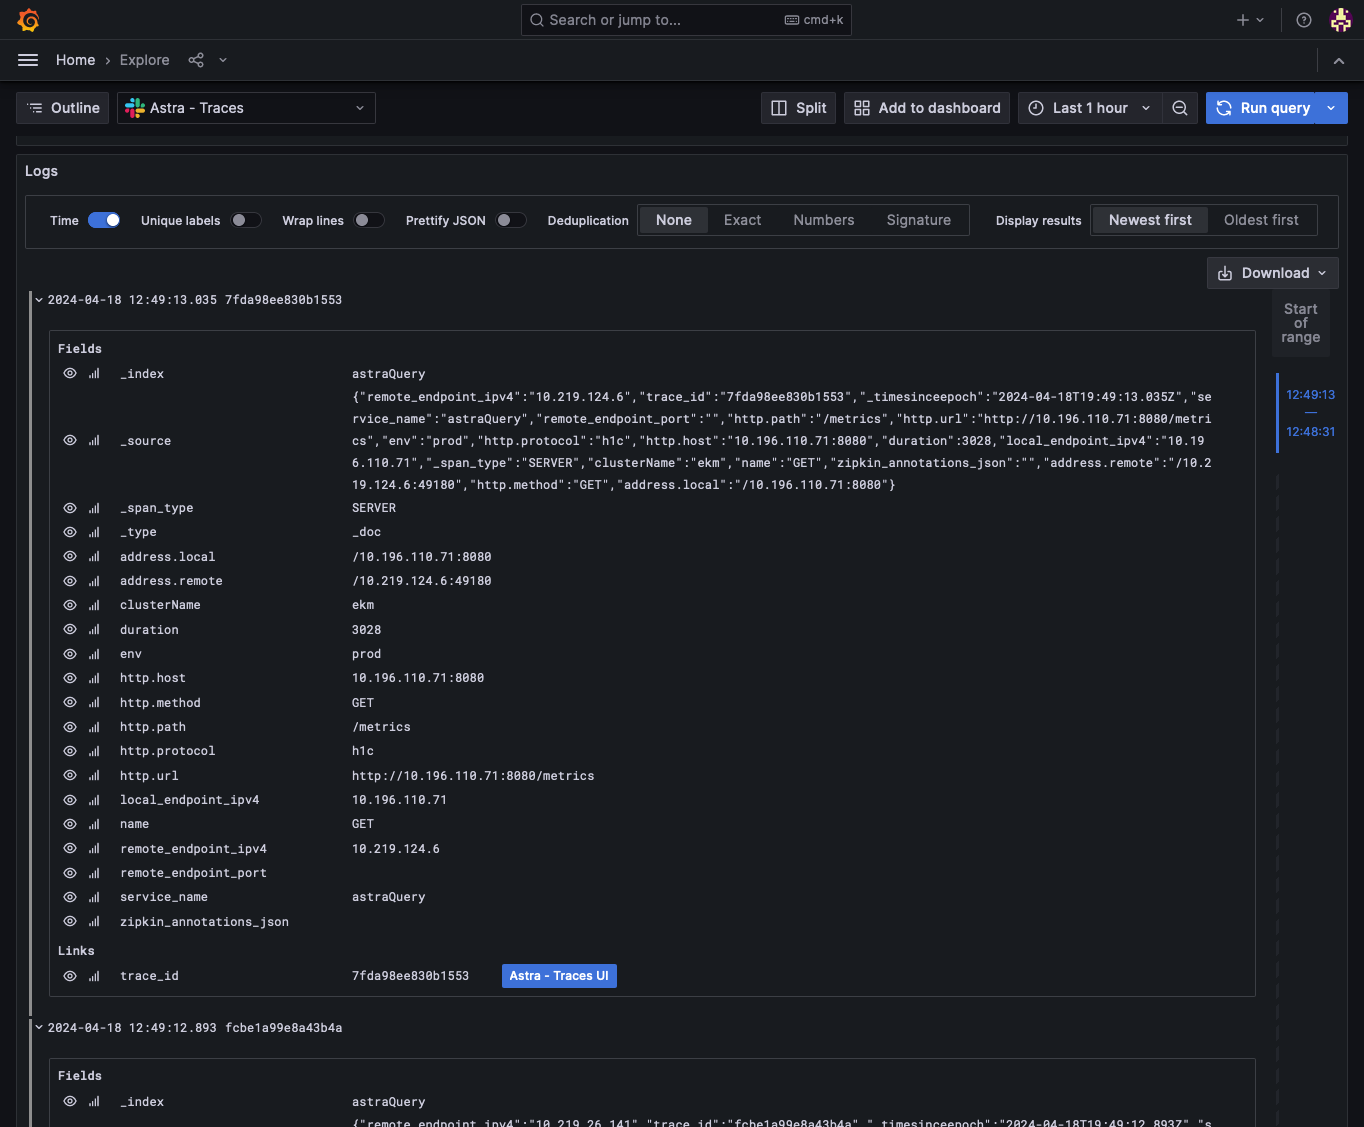Image resolution: width=1364 pixels, height=1127 pixels.
Task: Toggle eye icon for _index field
Action: pos(70,374)
